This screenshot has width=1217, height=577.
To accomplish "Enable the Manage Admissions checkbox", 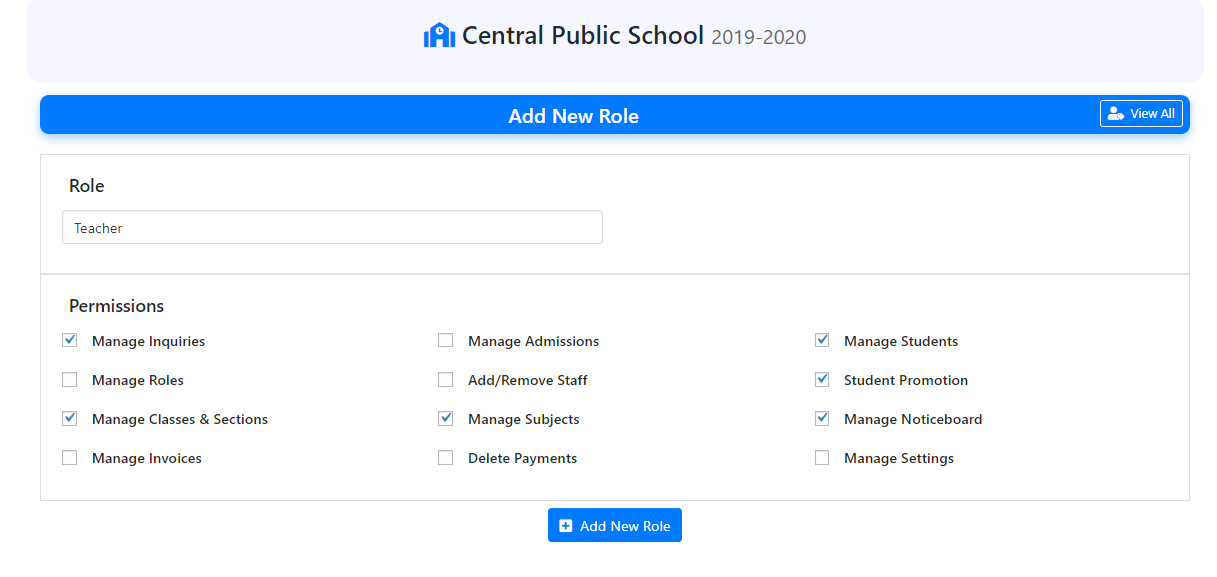I will 446,341.
